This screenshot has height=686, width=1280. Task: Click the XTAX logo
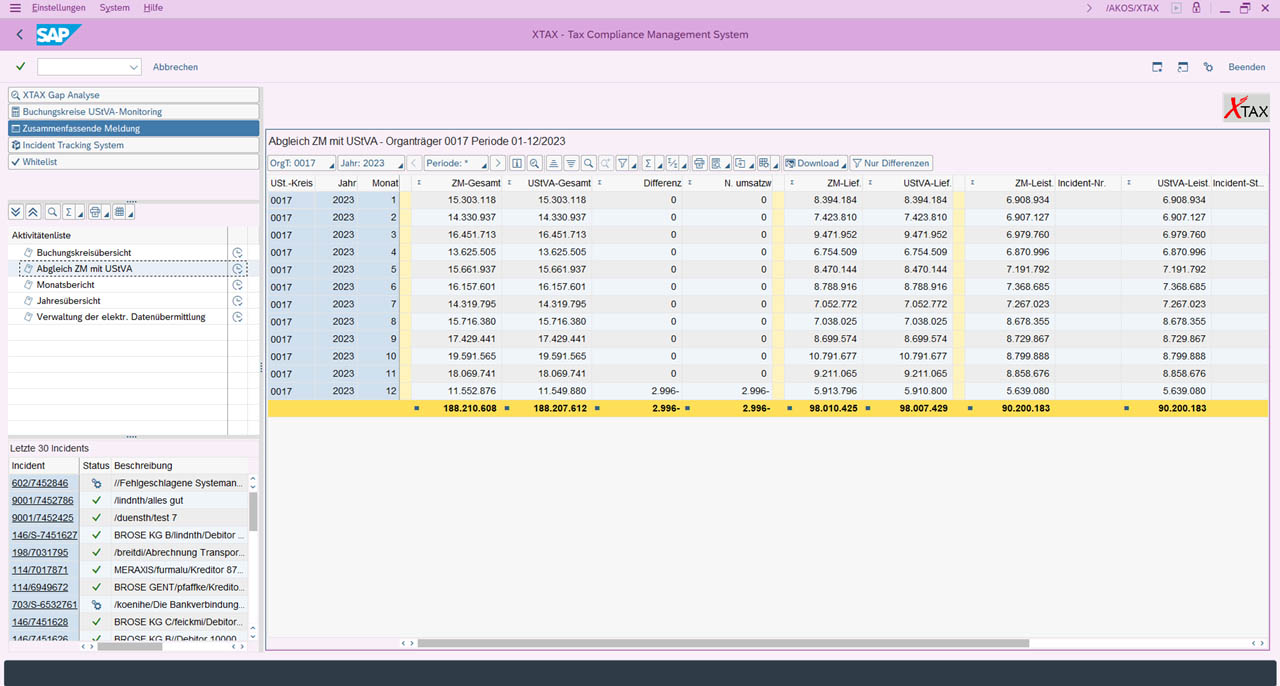pos(1246,108)
